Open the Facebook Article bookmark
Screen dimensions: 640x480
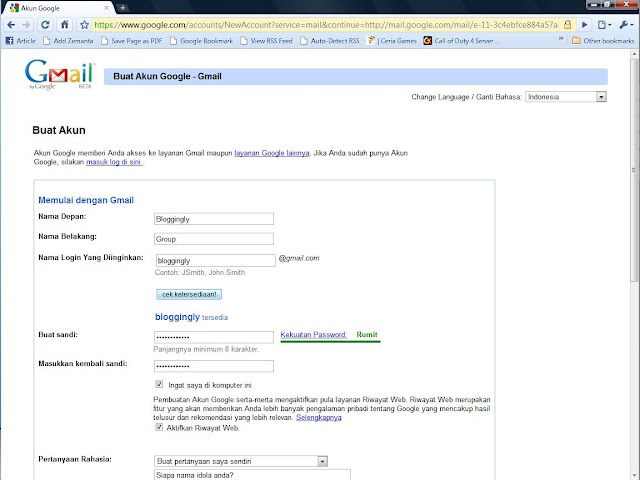[20, 41]
